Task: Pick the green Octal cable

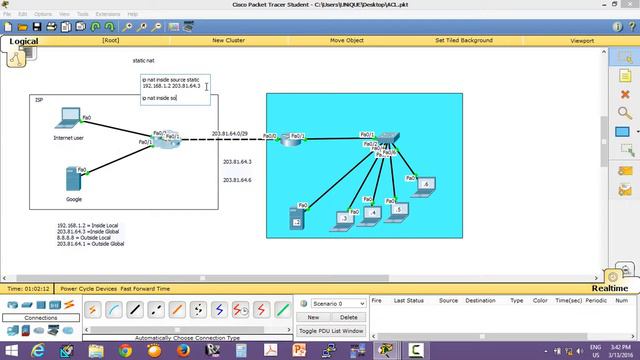Action: pyautogui.click(x=282, y=311)
